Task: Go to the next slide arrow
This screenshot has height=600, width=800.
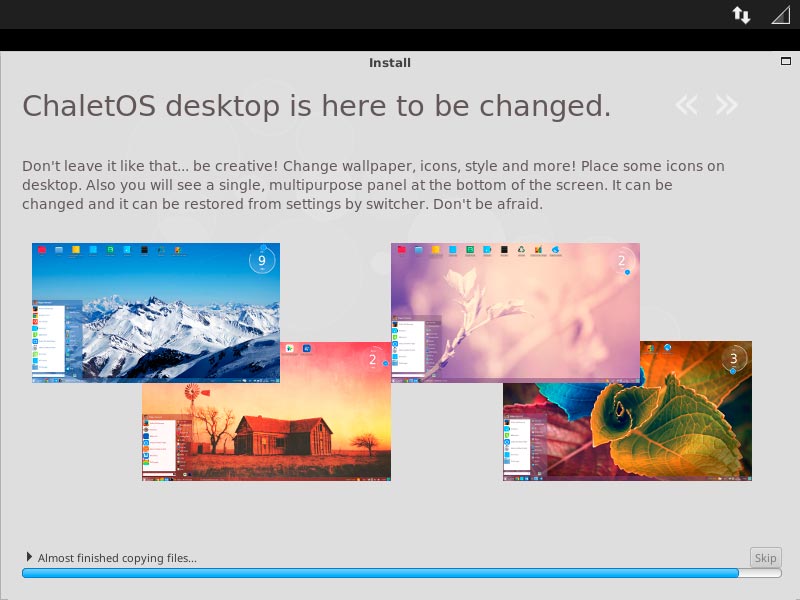Action: 726,105
